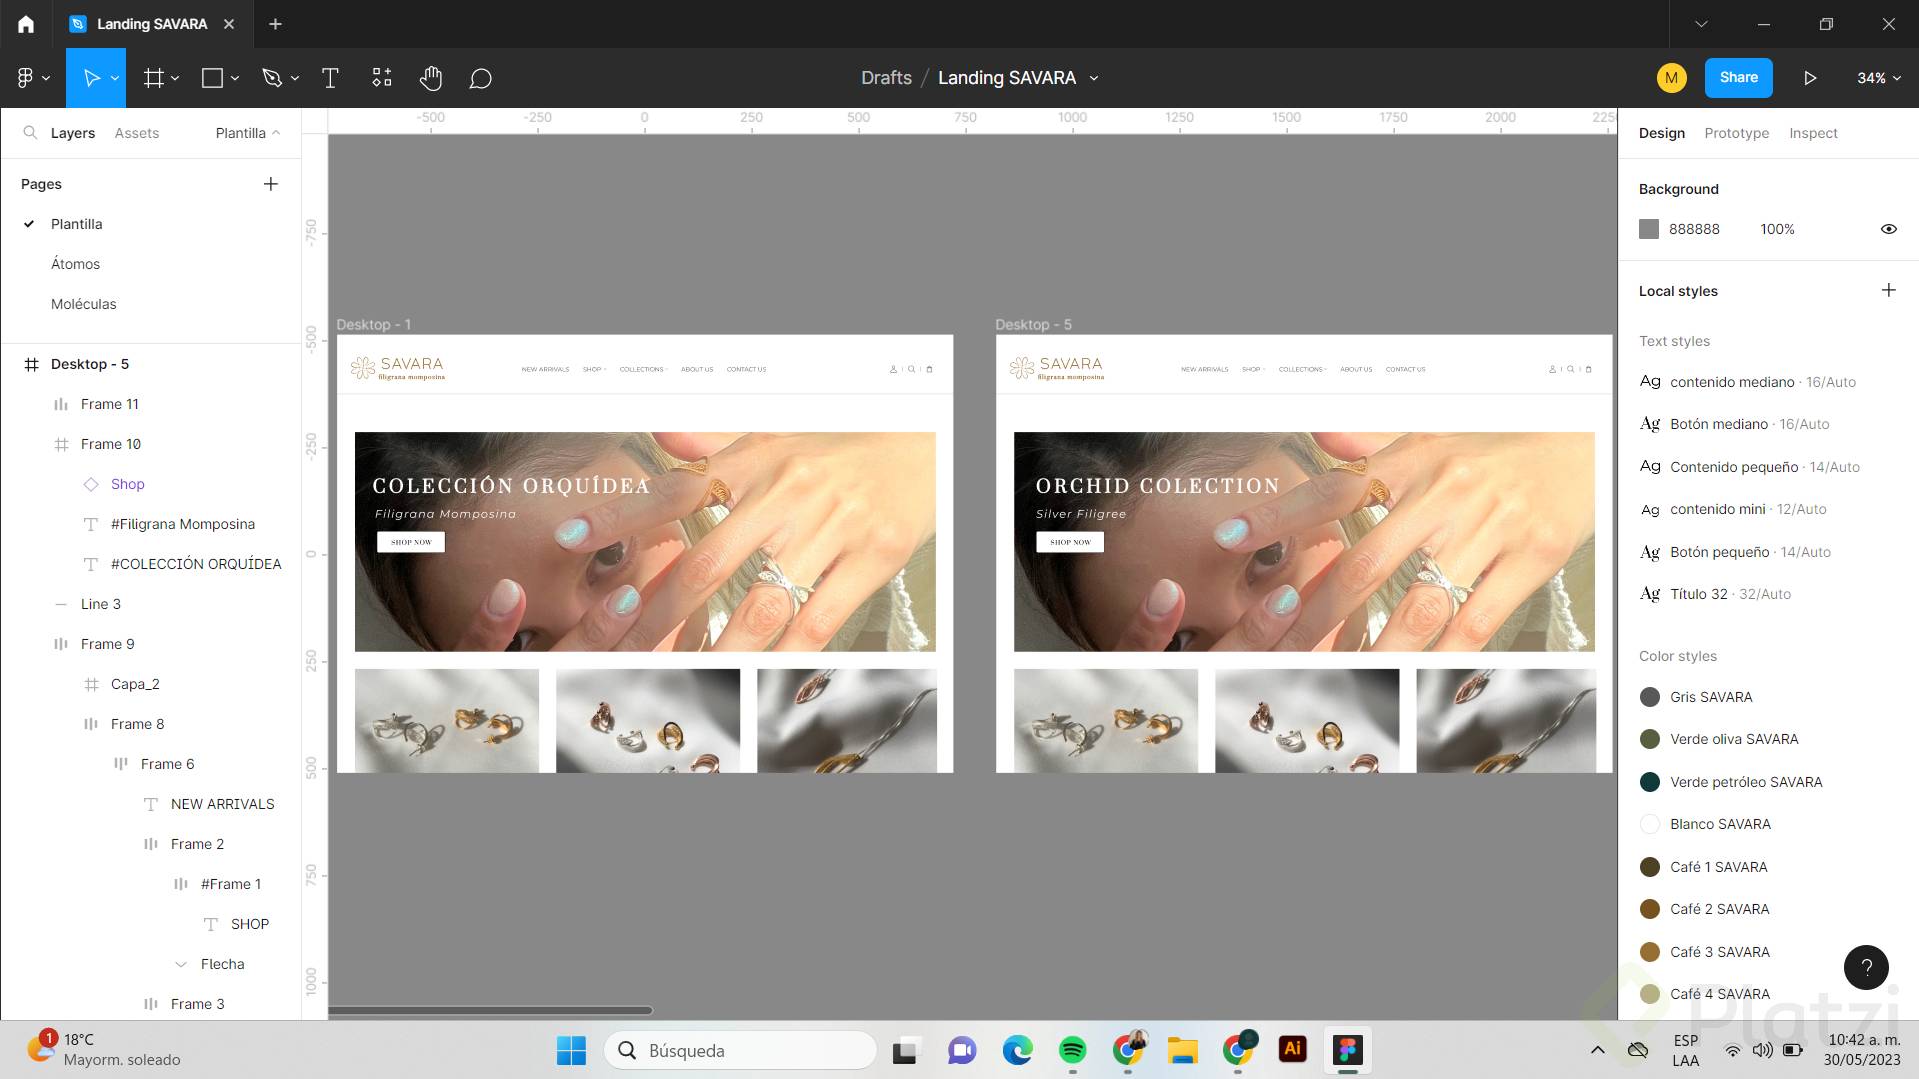Image resolution: width=1919 pixels, height=1079 pixels.
Task: Switch to the Layers tab
Action: [73, 133]
